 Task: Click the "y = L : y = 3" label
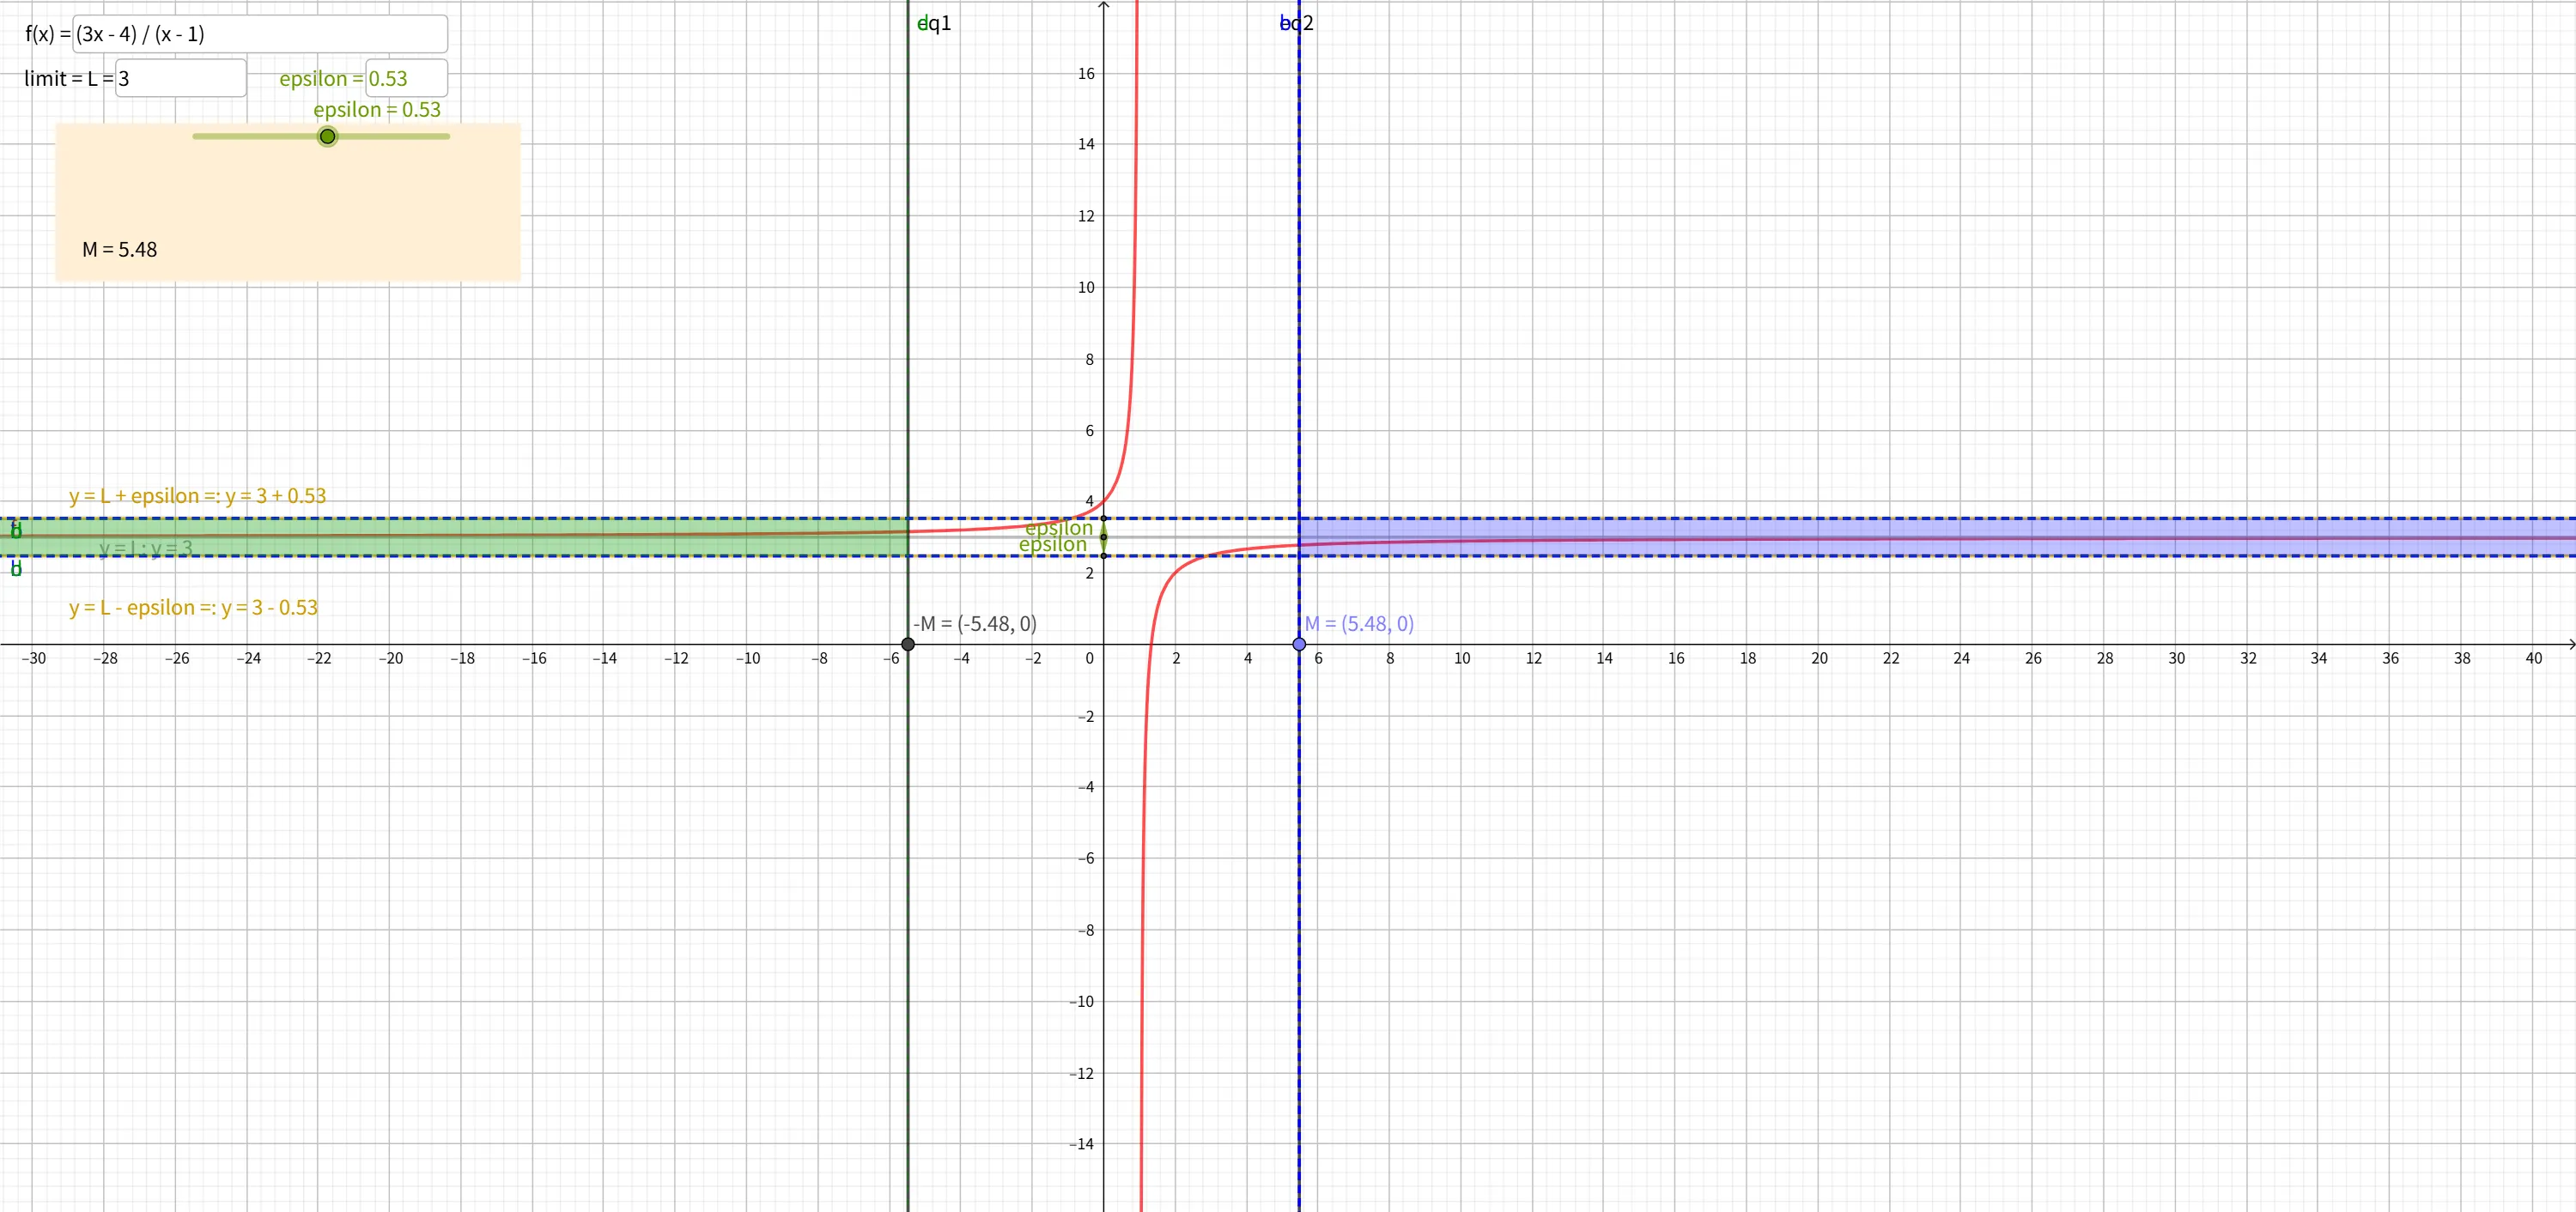coord(146,548)
